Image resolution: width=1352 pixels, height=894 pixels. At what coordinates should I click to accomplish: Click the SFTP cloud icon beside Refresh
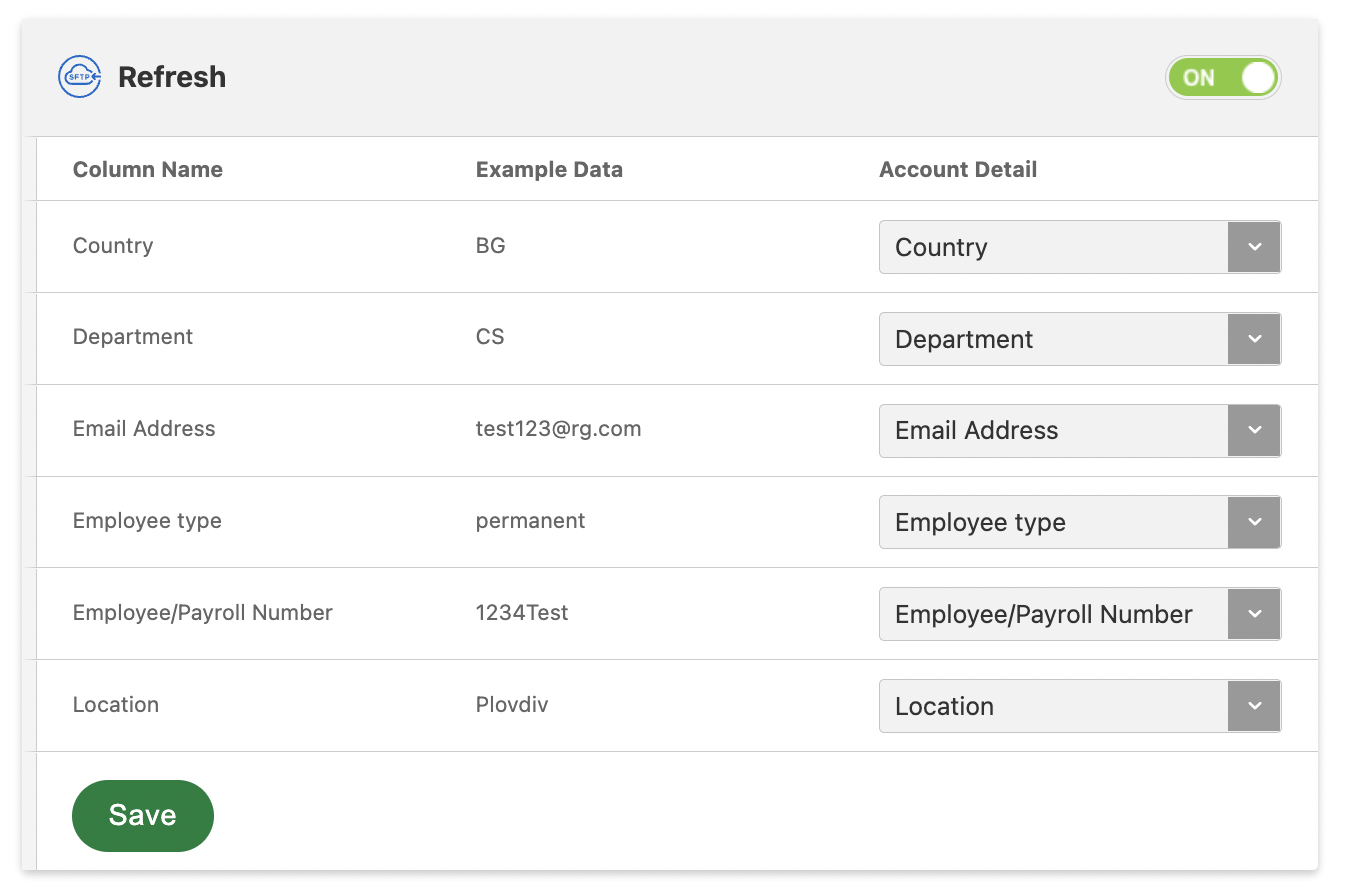point(79,77)
